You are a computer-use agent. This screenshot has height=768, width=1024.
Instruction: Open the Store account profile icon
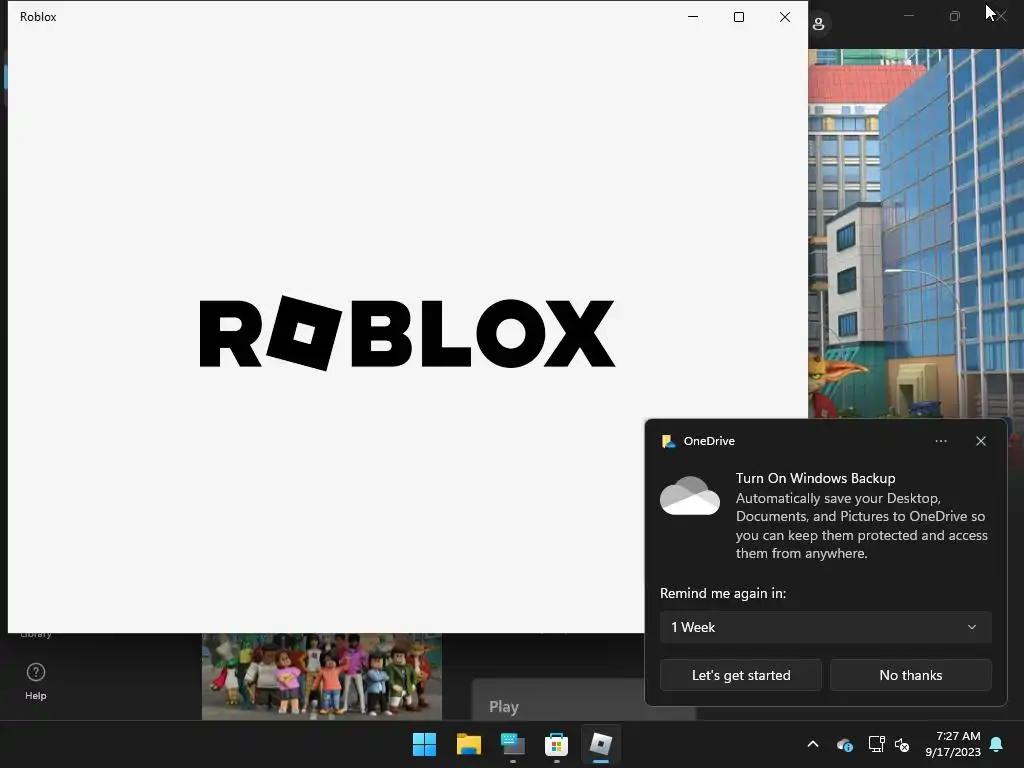[818, 24]
